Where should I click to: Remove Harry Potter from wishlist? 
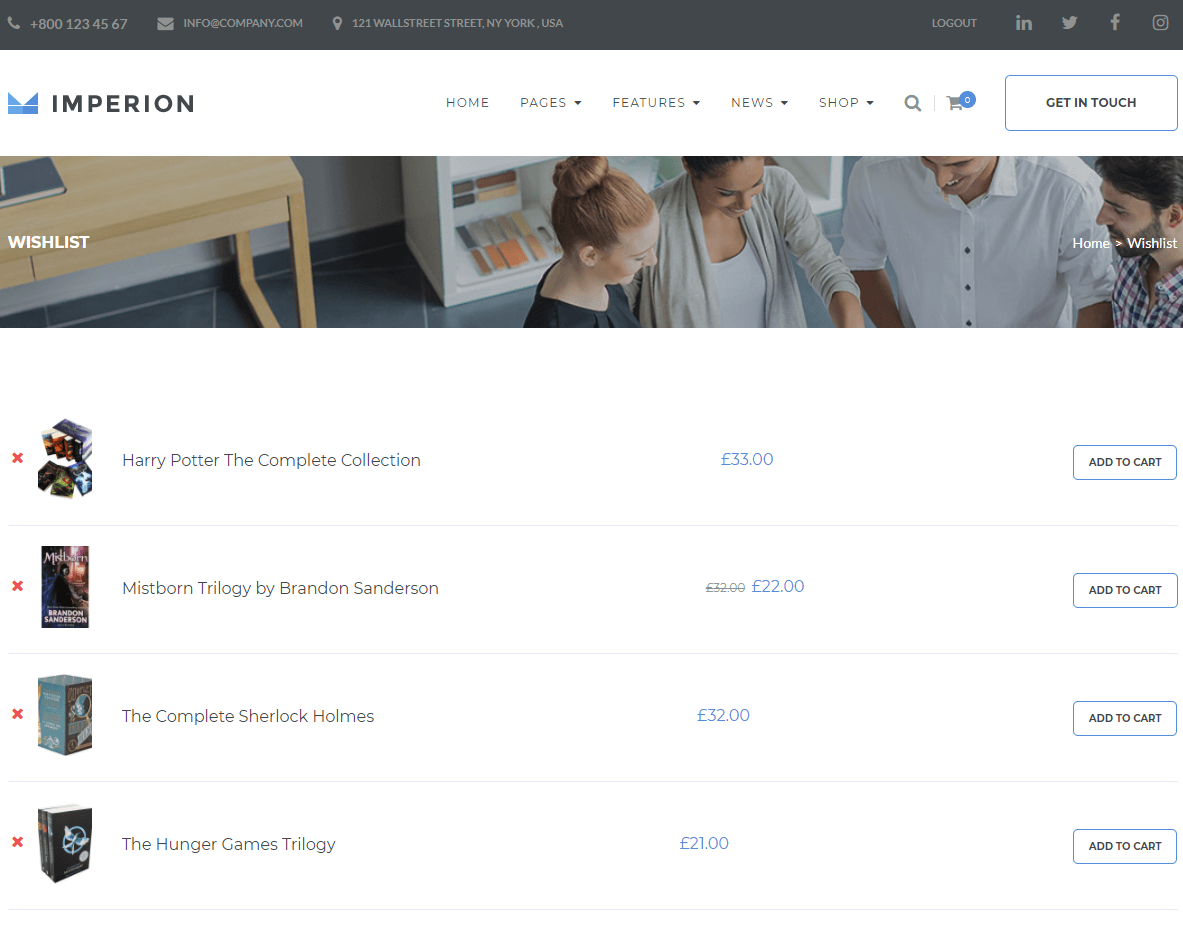pos(17,458)
